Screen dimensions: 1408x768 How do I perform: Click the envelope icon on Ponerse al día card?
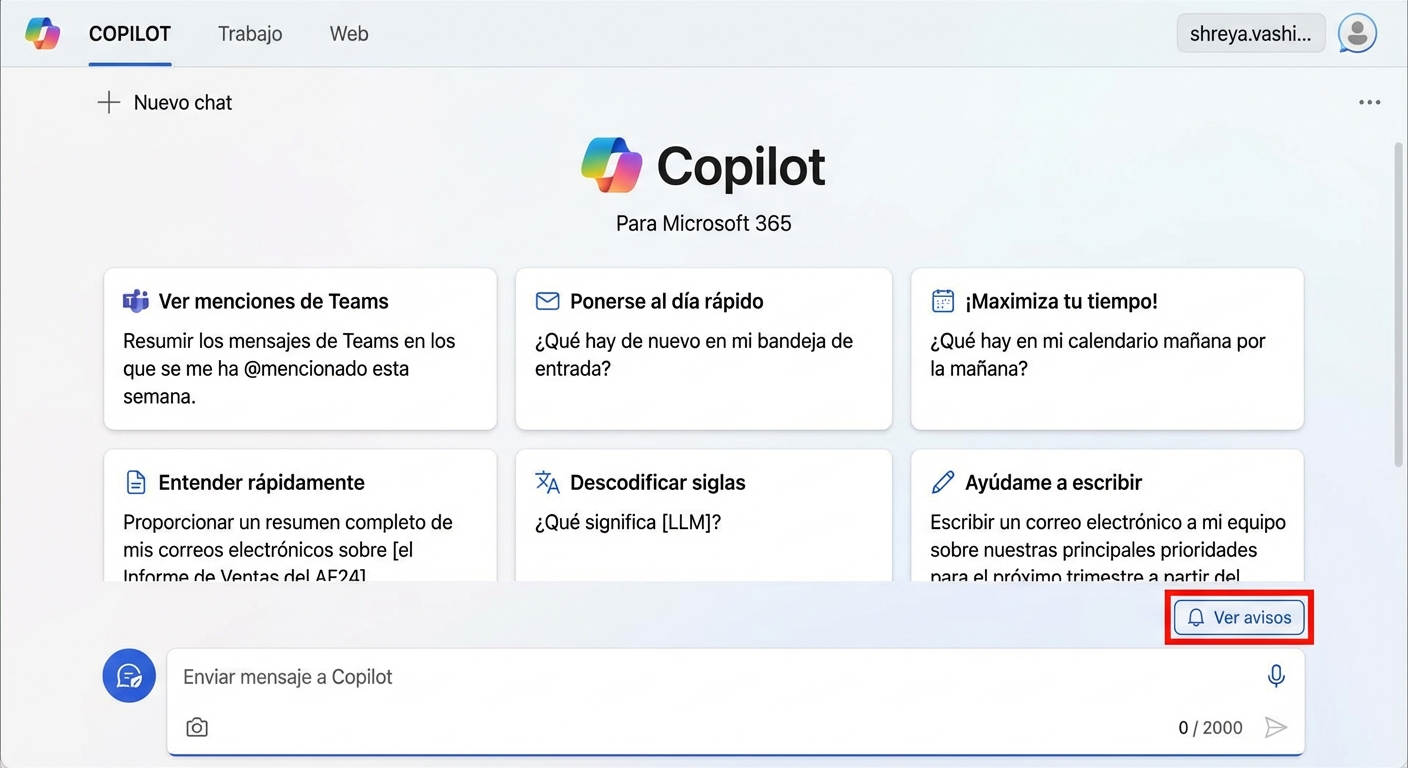tap(547, 300)
